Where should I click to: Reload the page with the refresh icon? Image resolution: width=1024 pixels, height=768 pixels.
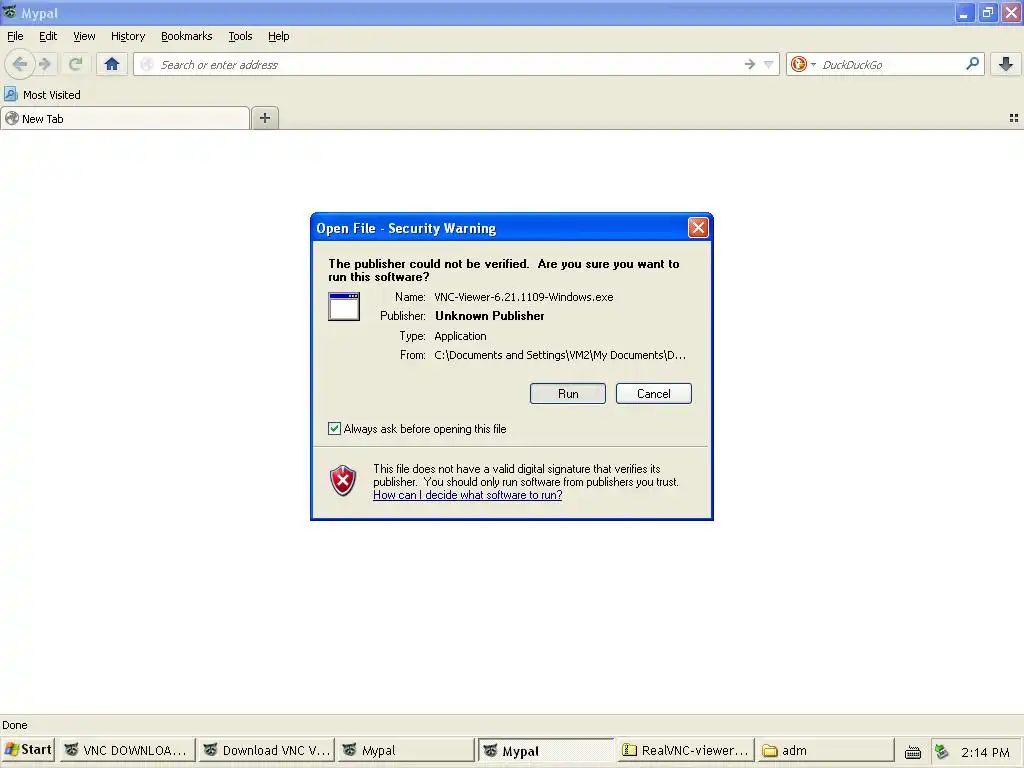pos(75,64)
